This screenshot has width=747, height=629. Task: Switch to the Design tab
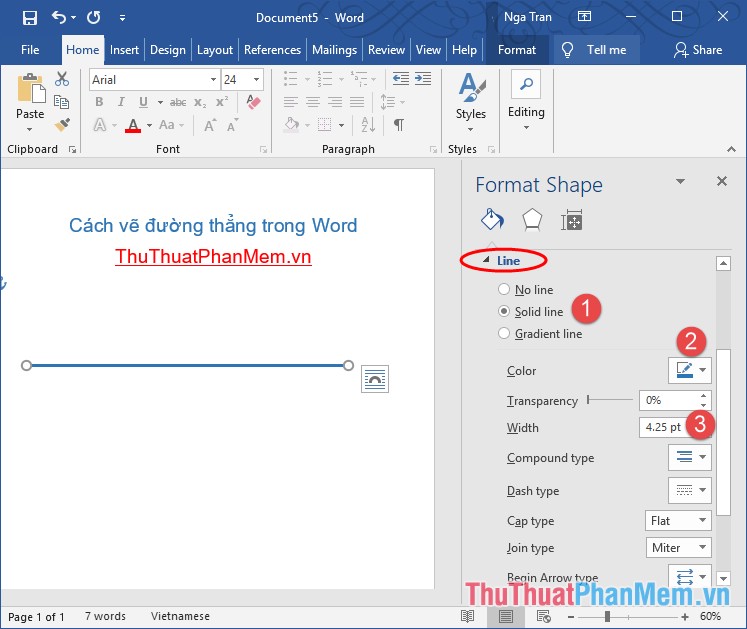coord(168,50)
